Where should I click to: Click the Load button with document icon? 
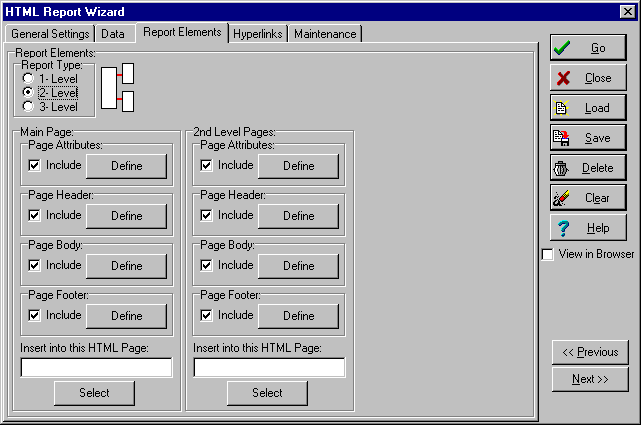click(588, 108)
